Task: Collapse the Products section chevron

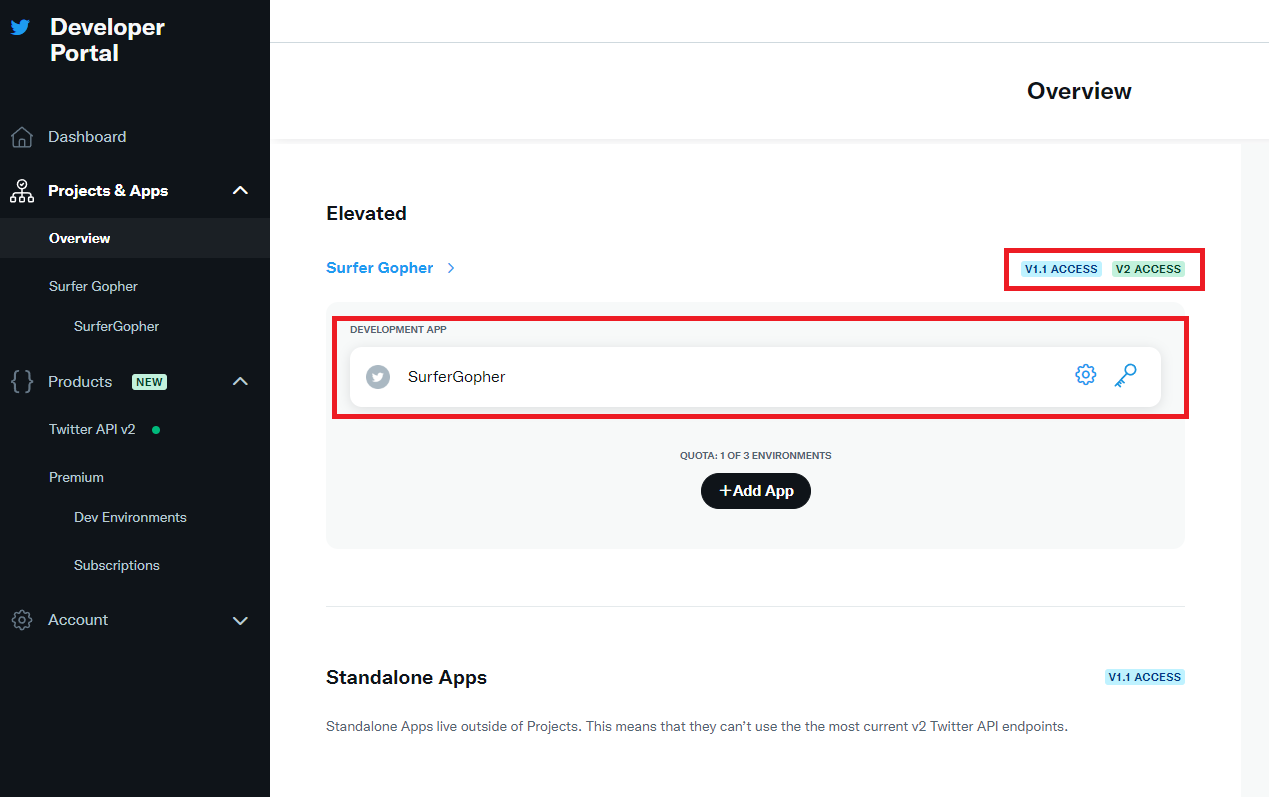Action: coord(240,381)
